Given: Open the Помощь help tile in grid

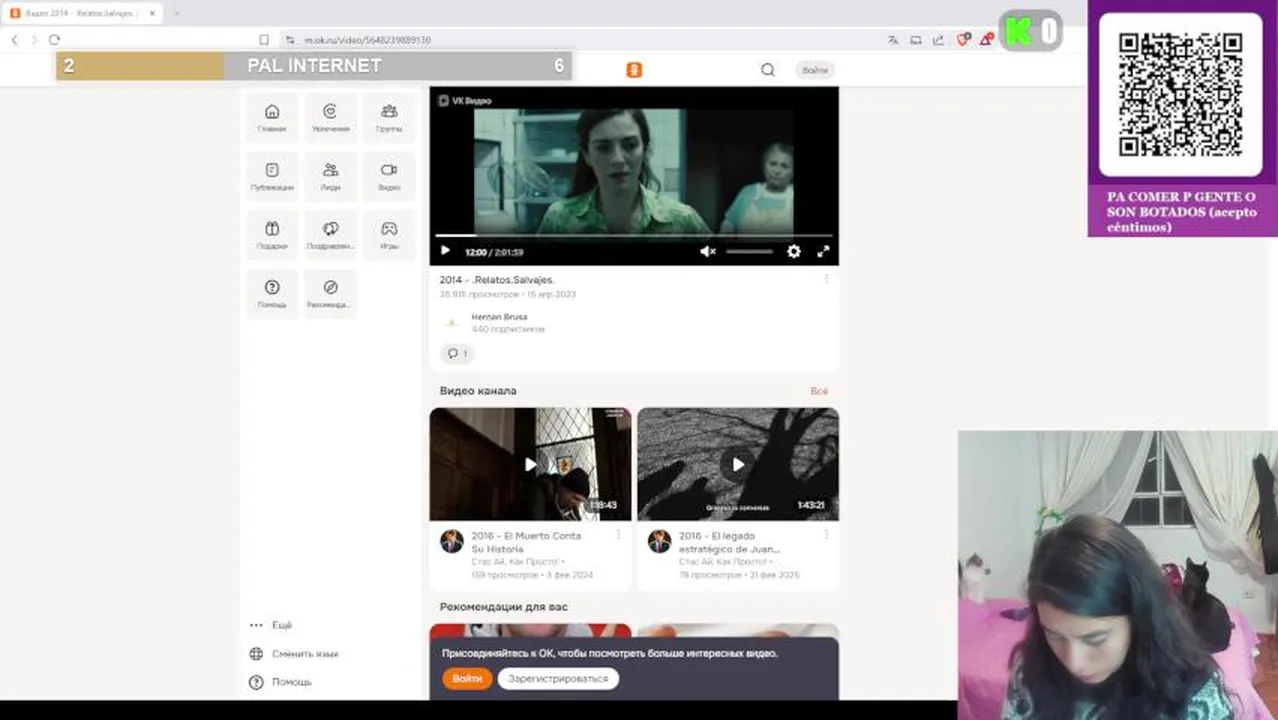Looking at the screenshot, I should pyautogui.click(x=272, y=293).
